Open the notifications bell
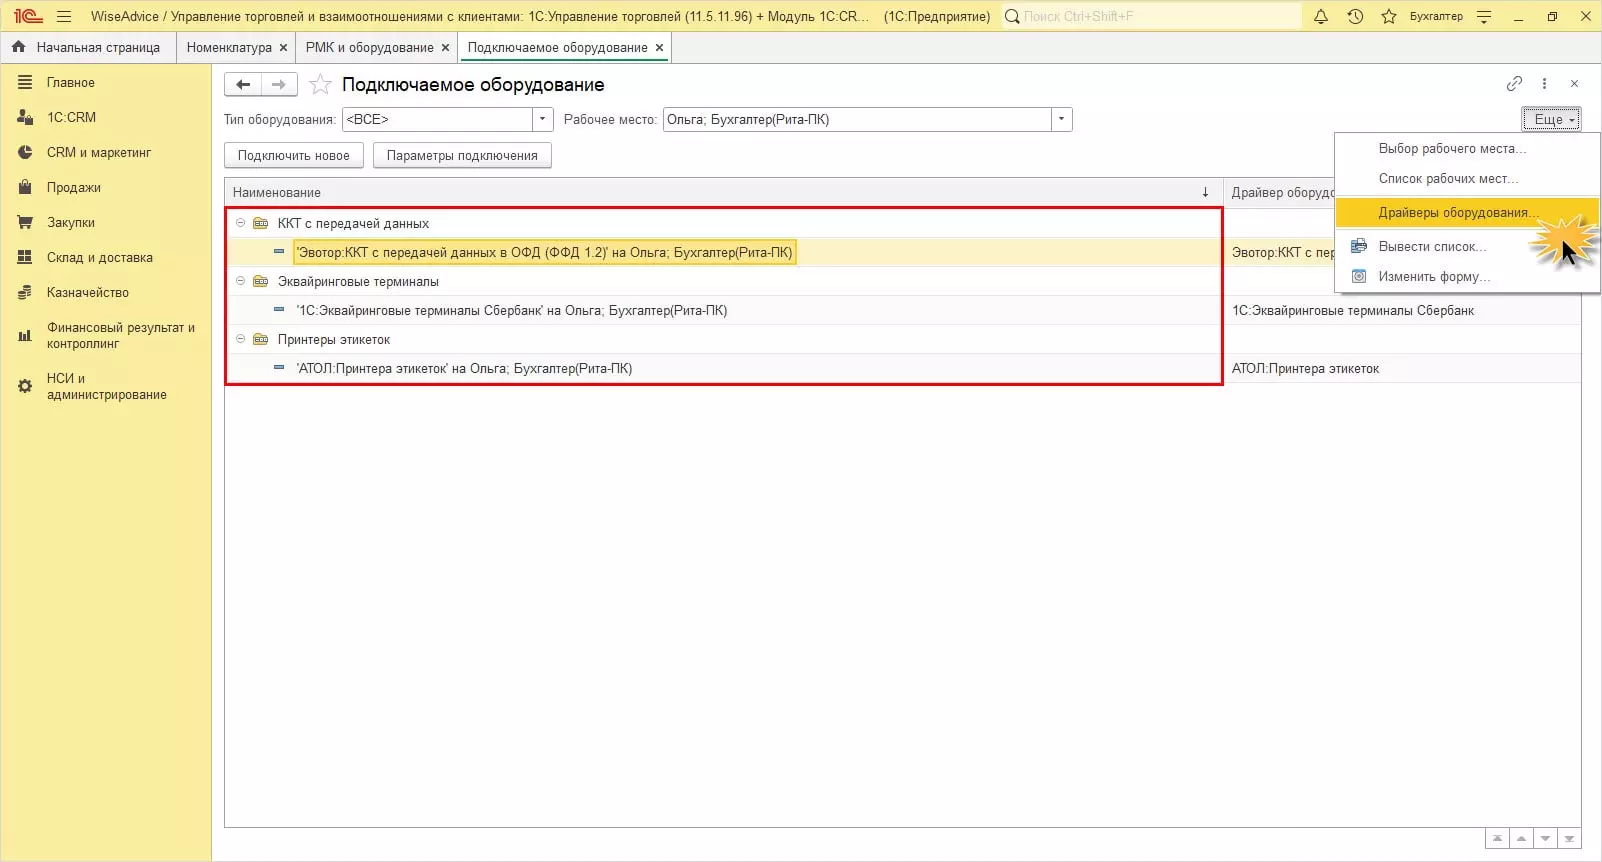The height and width of the screenshot is (862, 1602). pyautogui.click(x=1321, y=16)
